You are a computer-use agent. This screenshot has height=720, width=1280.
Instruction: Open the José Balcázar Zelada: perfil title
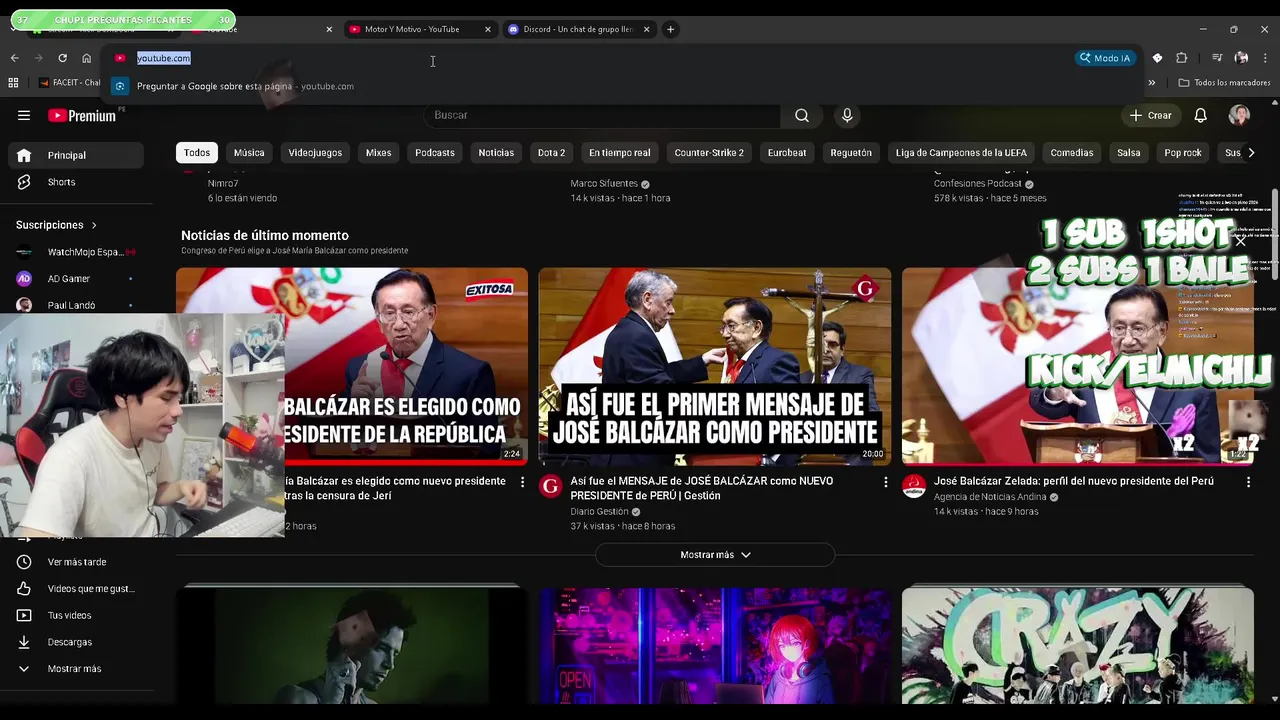(x=1074, y=481)
